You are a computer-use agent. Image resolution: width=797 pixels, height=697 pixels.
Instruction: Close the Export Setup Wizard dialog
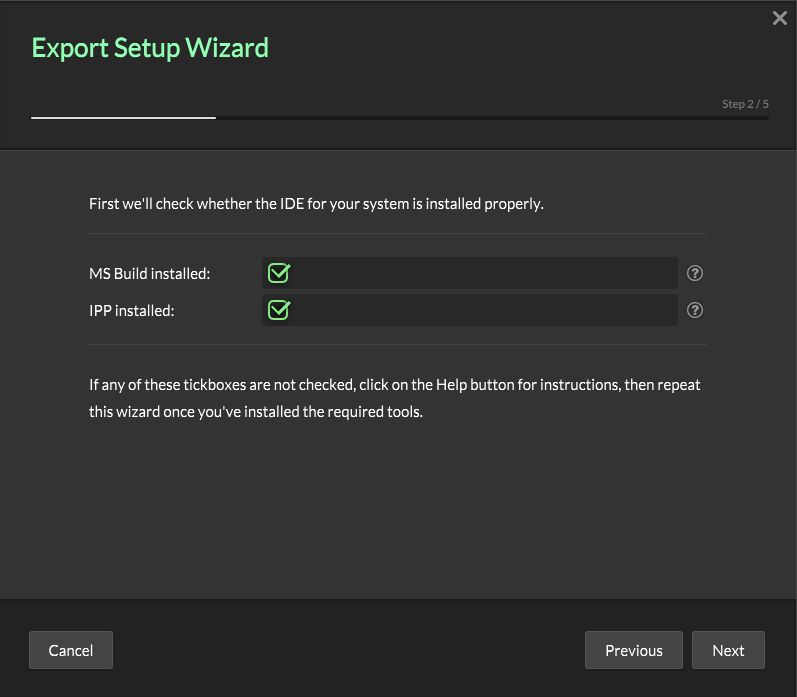tap(779, 18)
